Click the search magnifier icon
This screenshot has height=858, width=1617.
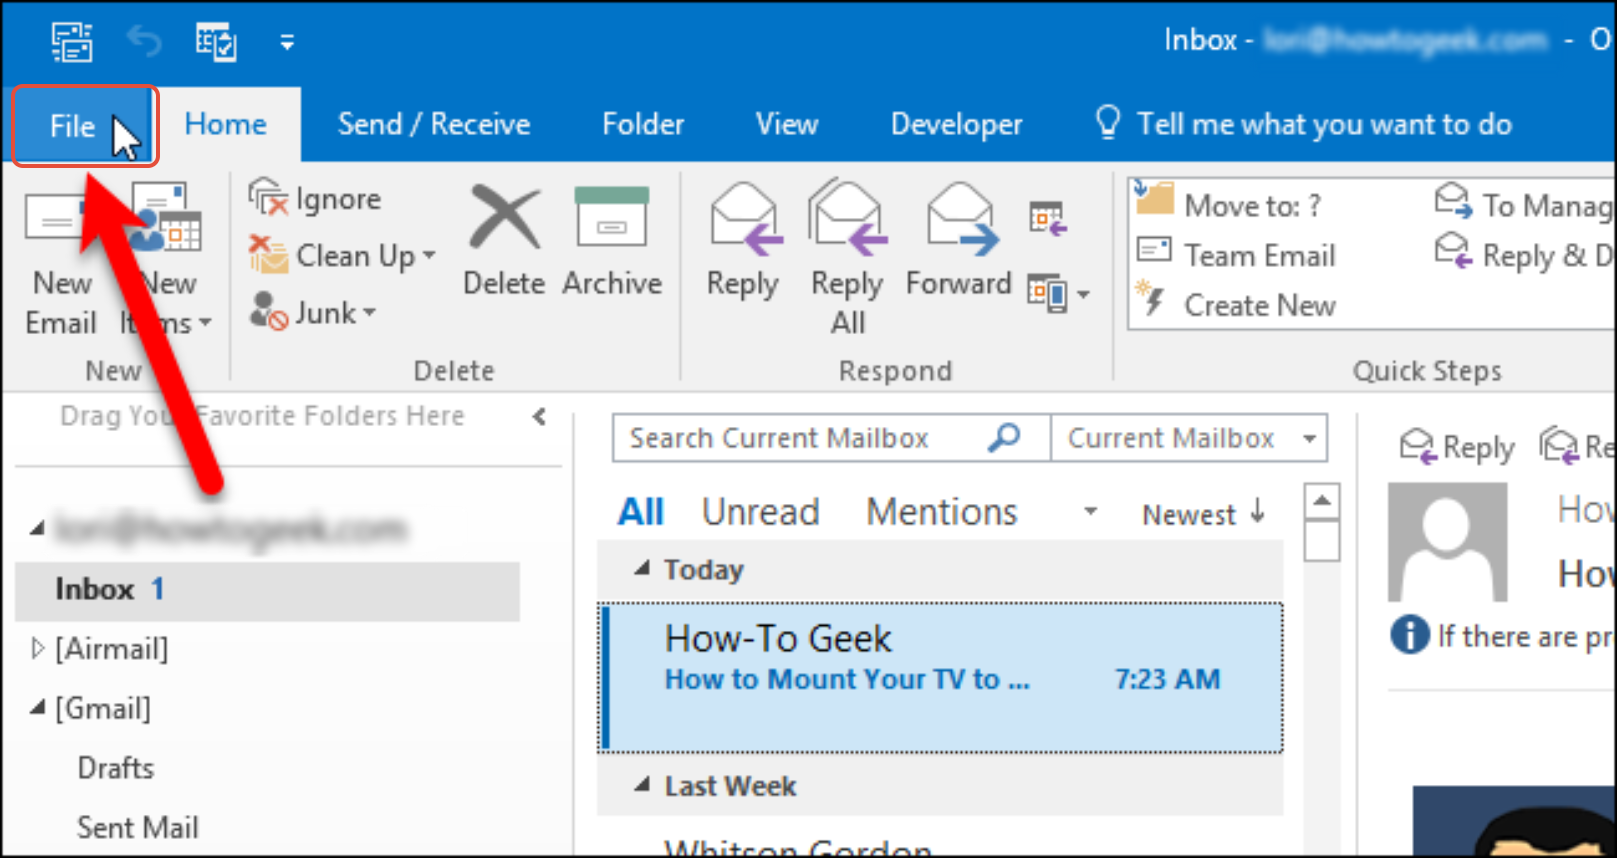tap(1004, 437)
